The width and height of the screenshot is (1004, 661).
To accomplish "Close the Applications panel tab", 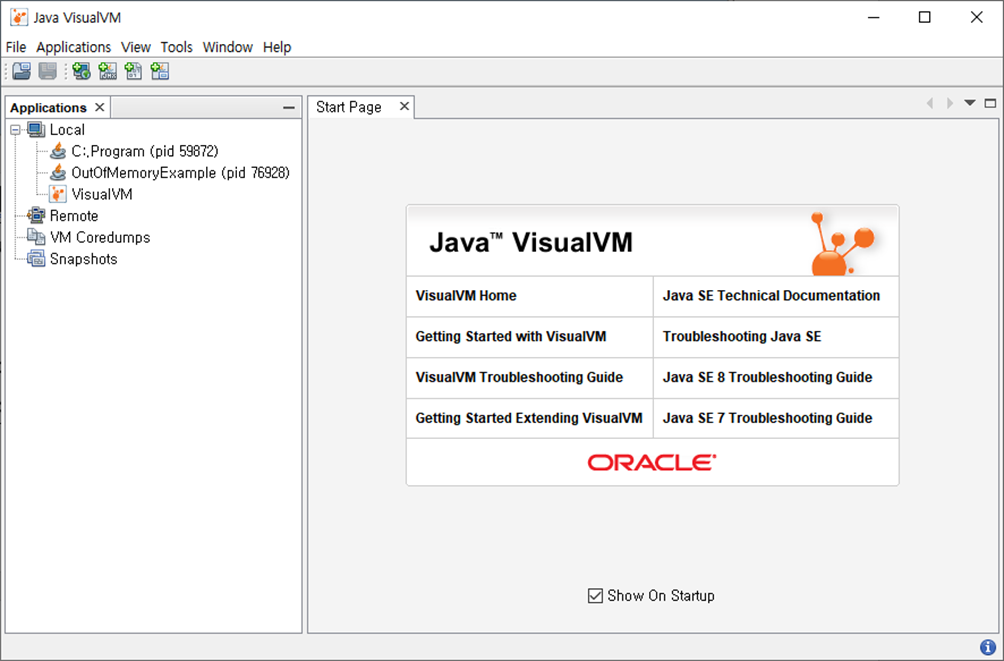I will tap(99, 107).
